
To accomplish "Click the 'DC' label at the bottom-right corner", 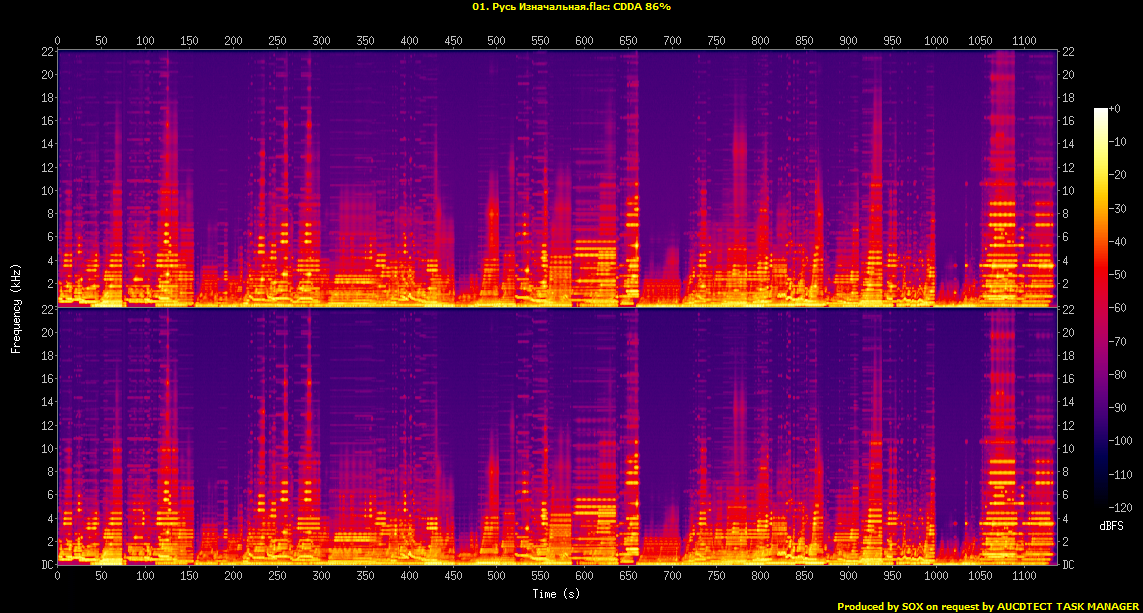I will (x=1068, y=565).
